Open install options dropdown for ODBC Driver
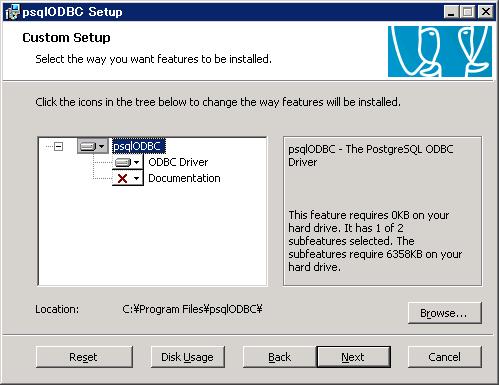The width and height of the screenshot is (499, 385). (128, 162)
